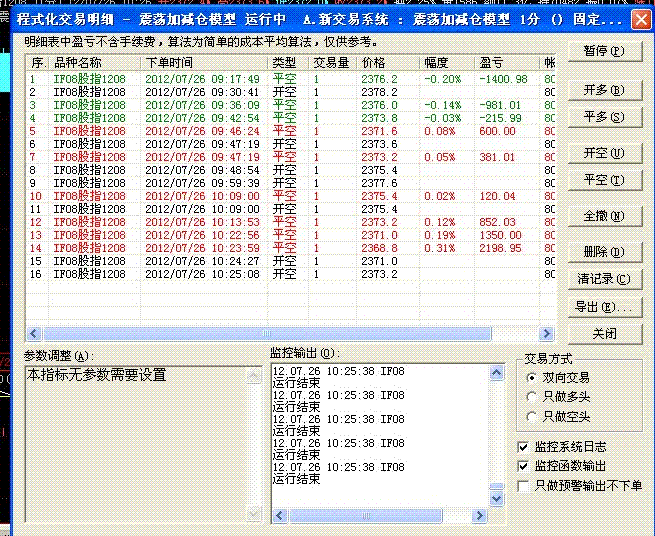The width and height of the screenshot is (655, 536).
Task: Click the trade table's right scroll arrow
Action: [x=546, y=333]
